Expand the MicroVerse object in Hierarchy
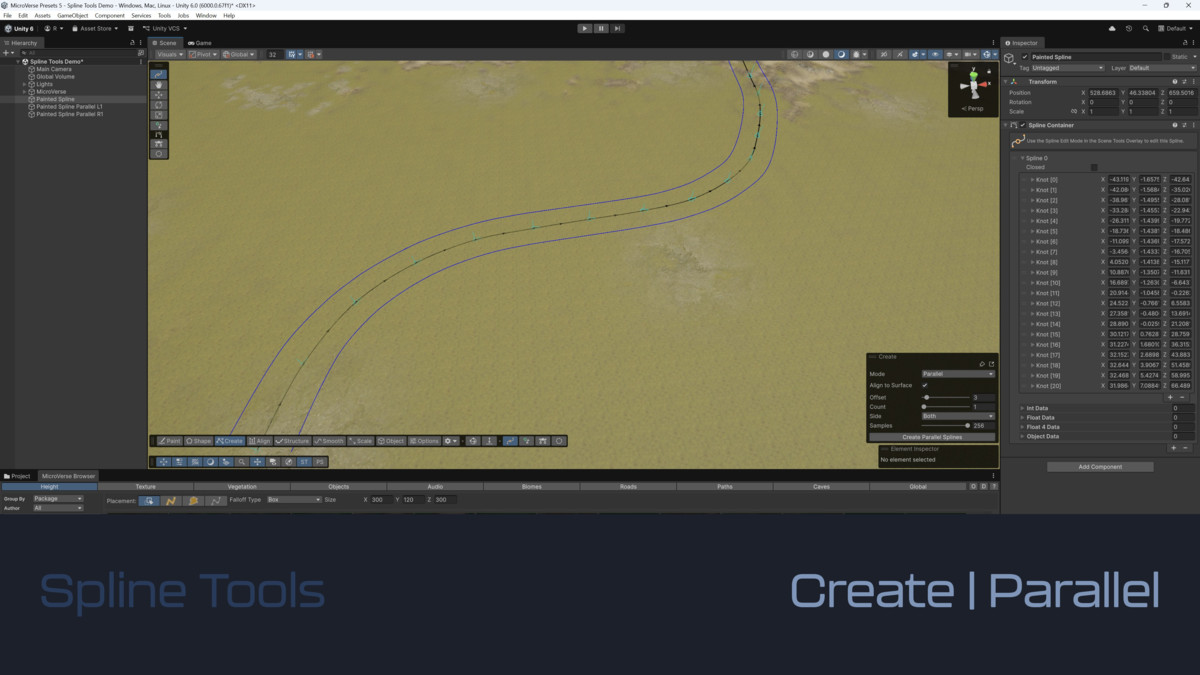1200x675 pixels. tap(24, 91)
